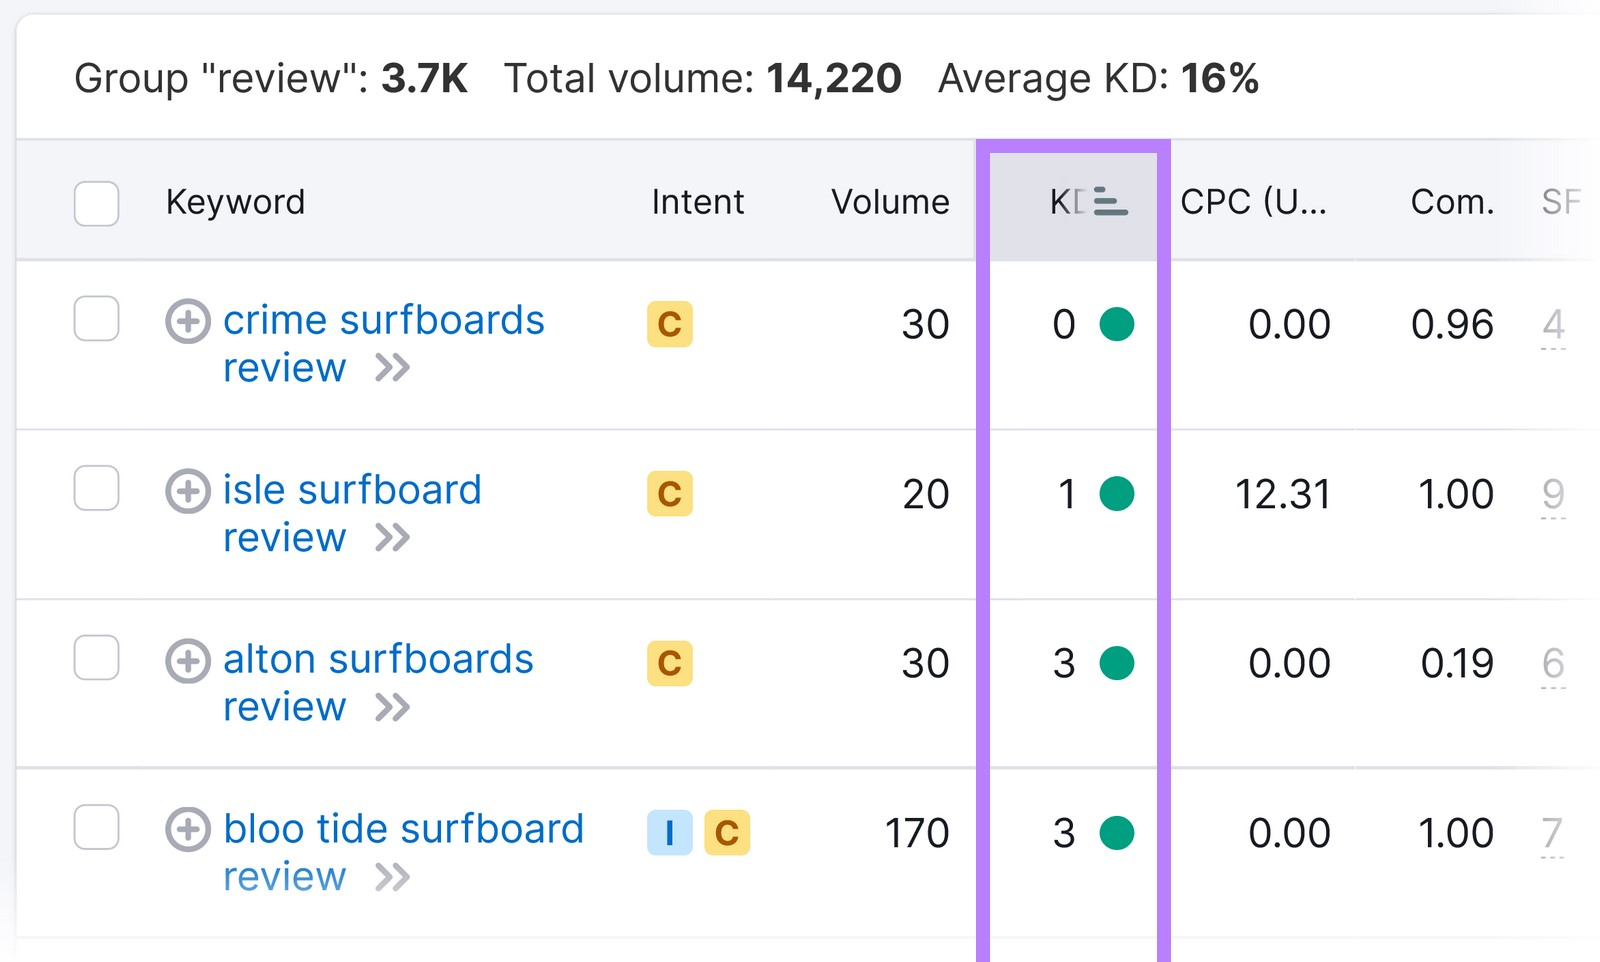Open the isle surfboard review keyword link
This screenshot has width=1600, height=962.
tap(352, 490)
